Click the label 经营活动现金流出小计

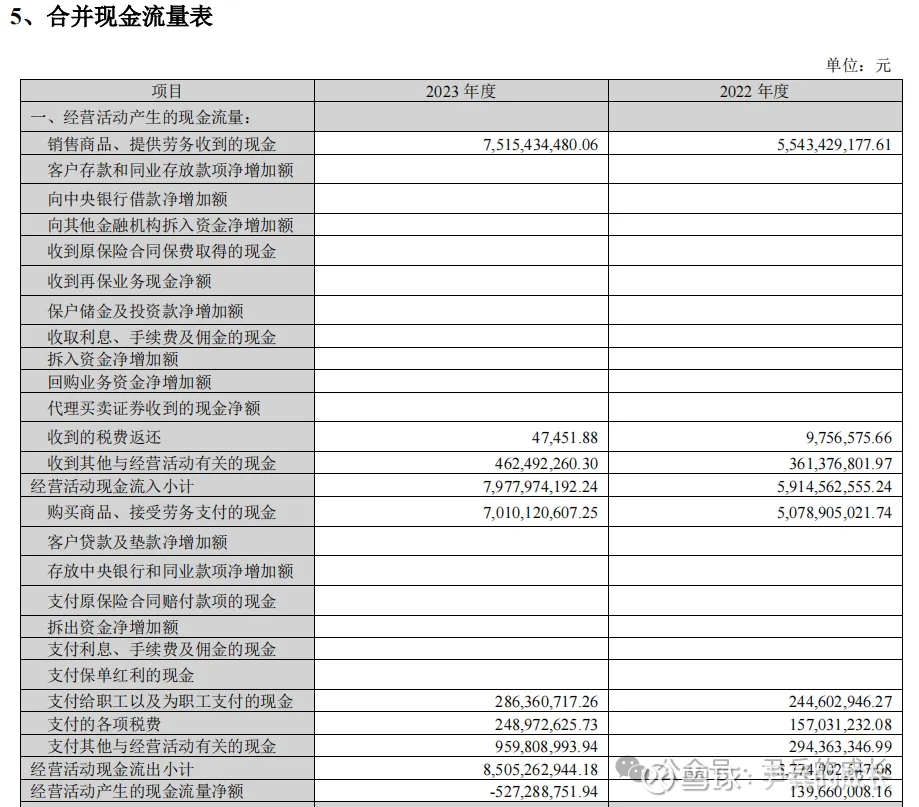pos(112,769)
